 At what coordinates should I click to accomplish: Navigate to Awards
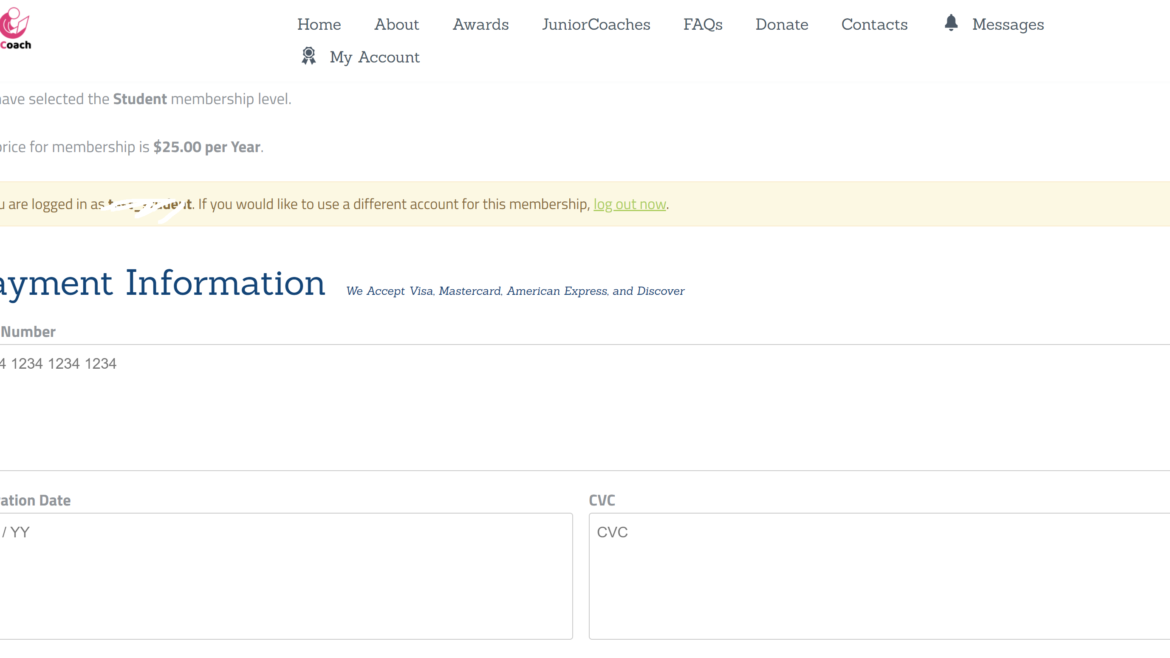480,24
